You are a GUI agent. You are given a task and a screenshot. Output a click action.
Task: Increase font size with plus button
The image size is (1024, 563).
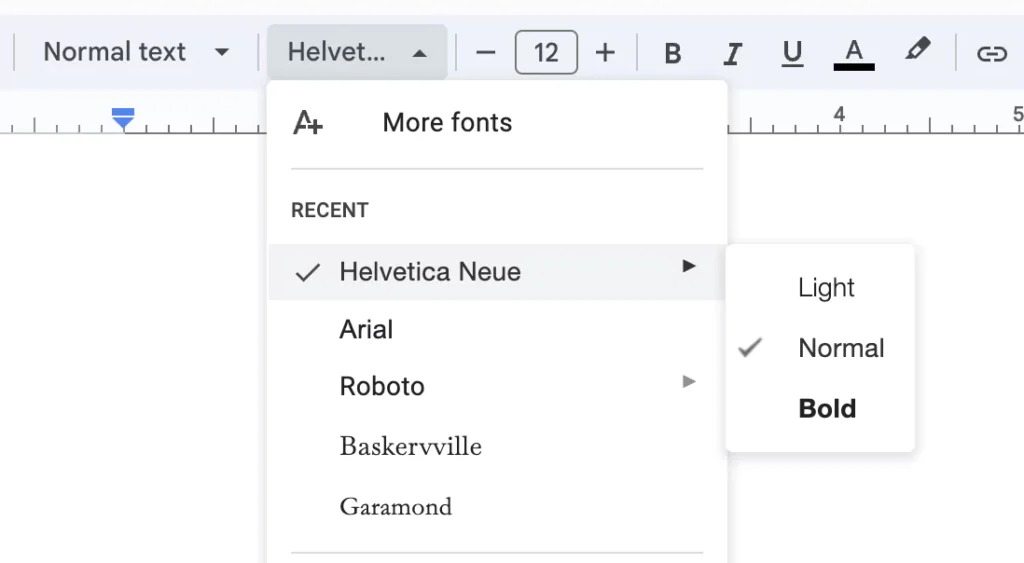(x=605, y=52)
